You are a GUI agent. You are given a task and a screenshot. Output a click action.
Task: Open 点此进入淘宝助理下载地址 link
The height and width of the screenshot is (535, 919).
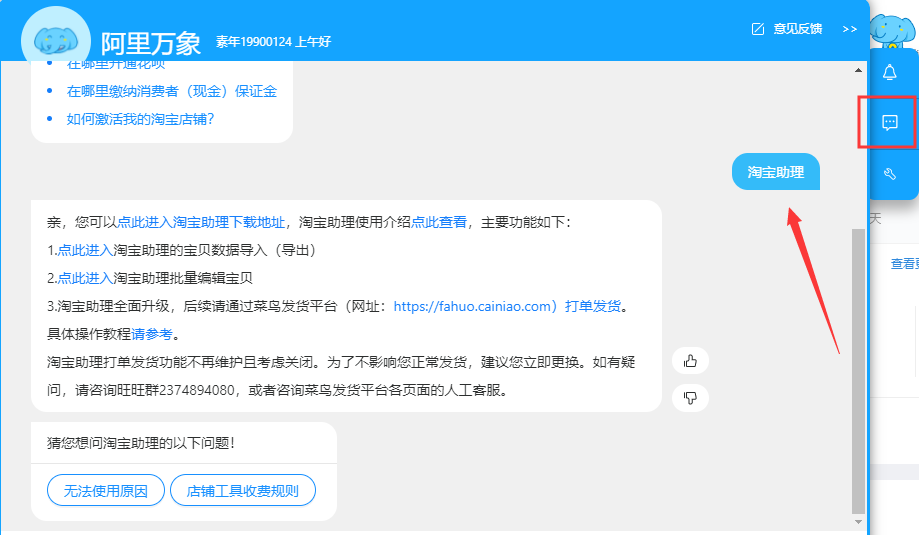click(x=201, y=222)
